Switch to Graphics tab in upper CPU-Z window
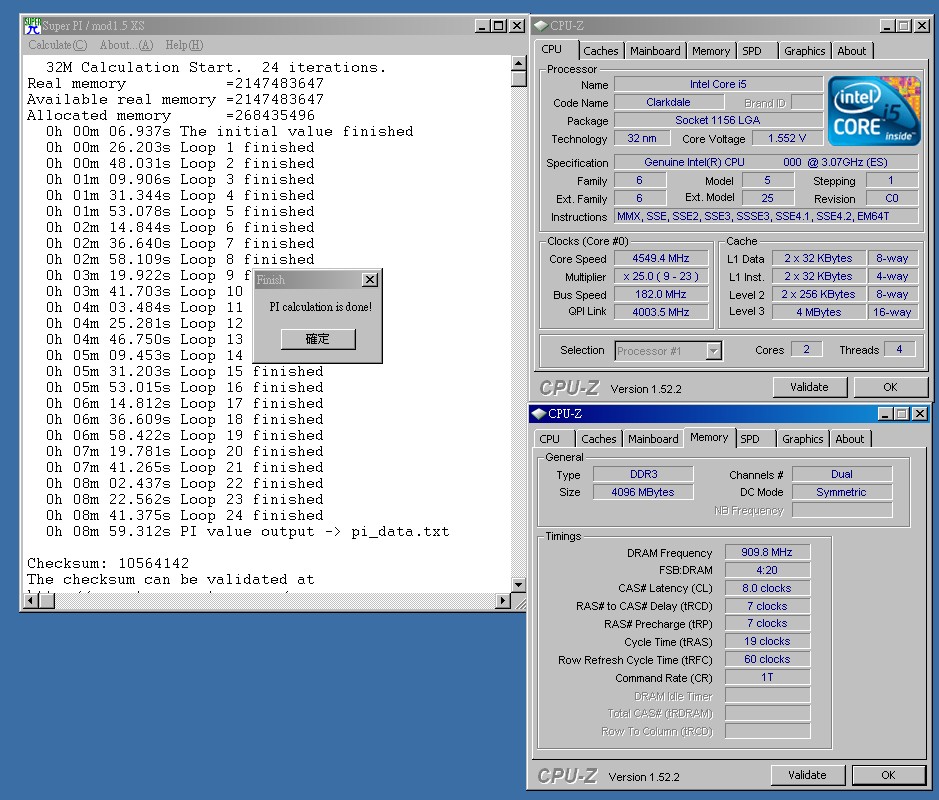The height and width of the screenshot is (800, 939). [x=805, y=51]
